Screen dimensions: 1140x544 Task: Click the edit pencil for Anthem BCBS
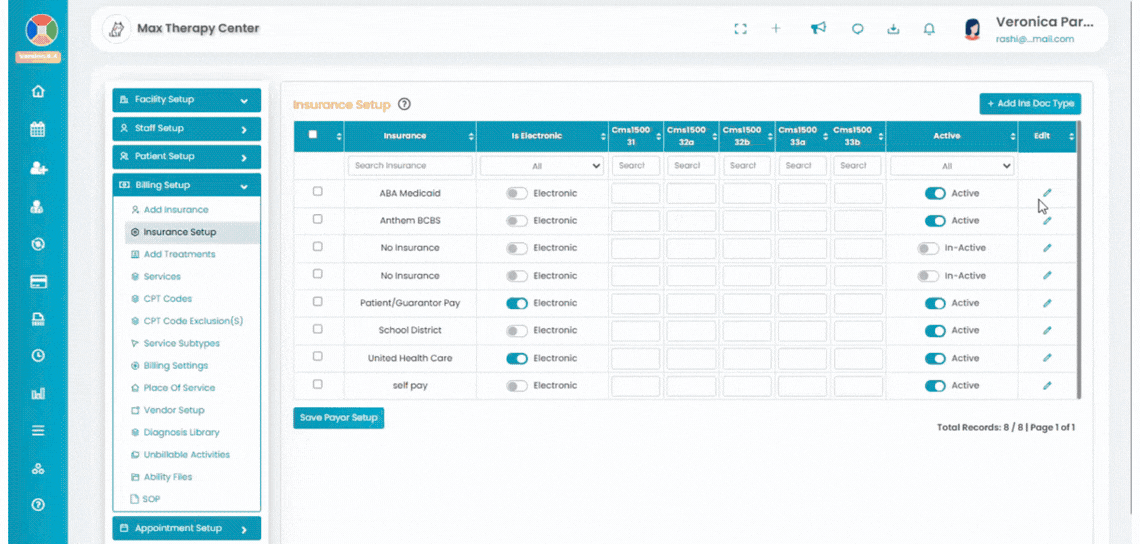(1047, 221)
